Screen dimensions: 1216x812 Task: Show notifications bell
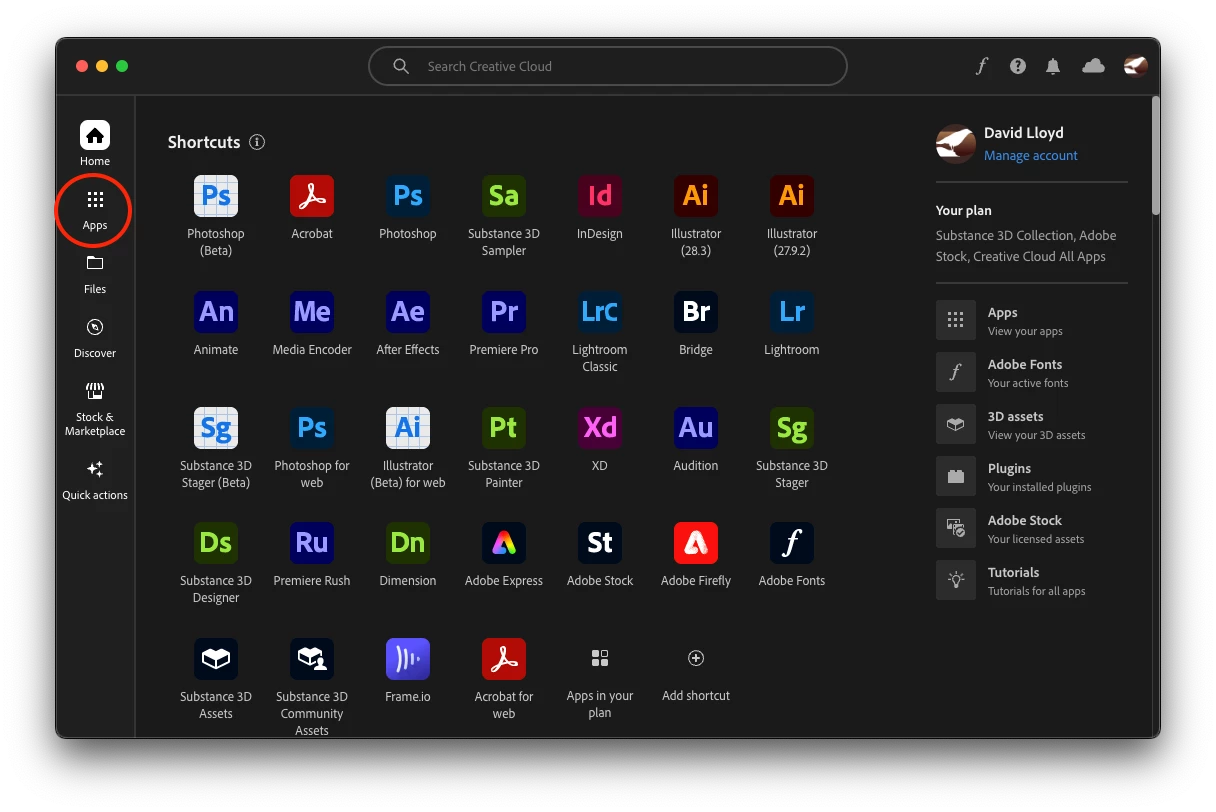click(1053, 66)
